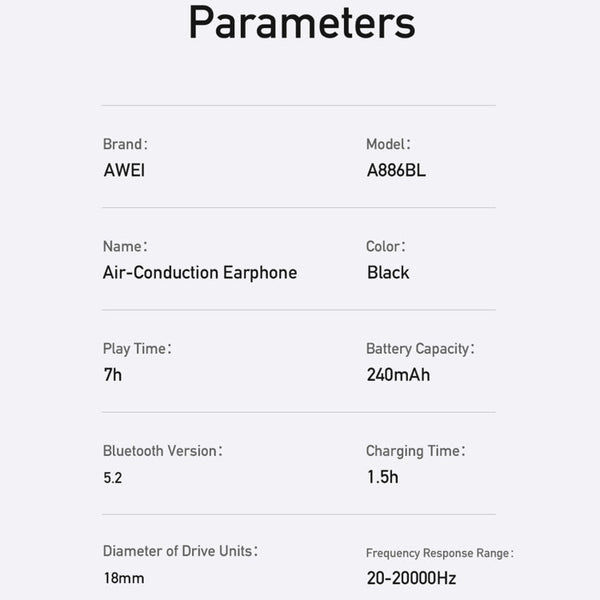
Task: Click the 5.2 Bluetooth version value
Action: (112, 478)
